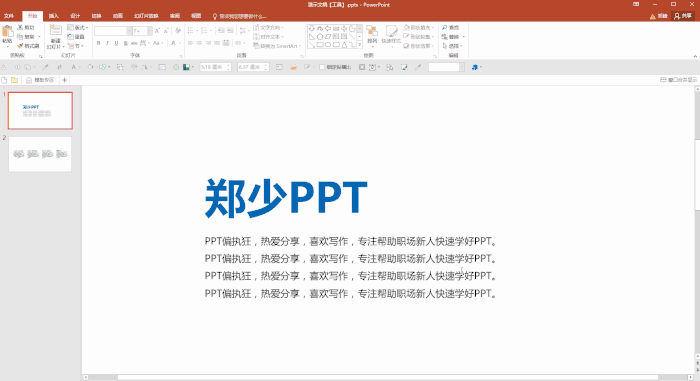The image size is (700, 381).
Task: Switch to the Animations (动画) tab
Action: click(x=118, y=16)
